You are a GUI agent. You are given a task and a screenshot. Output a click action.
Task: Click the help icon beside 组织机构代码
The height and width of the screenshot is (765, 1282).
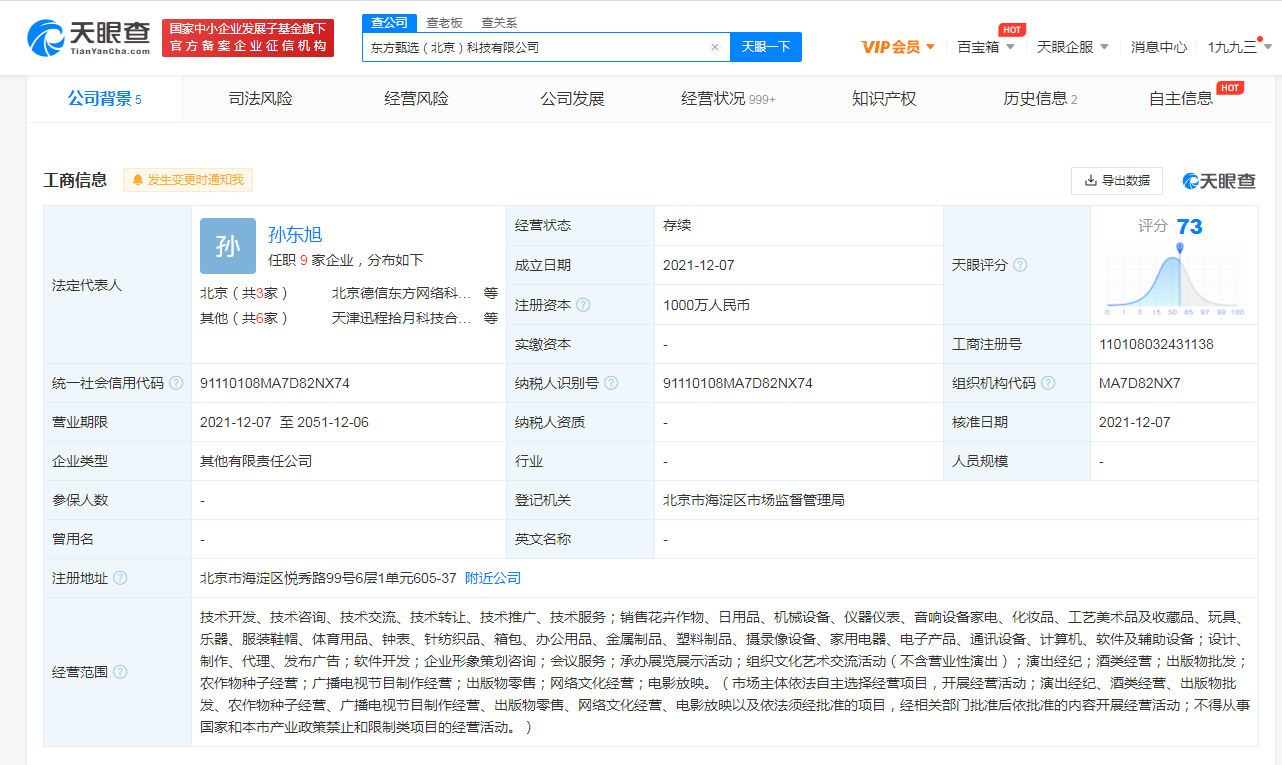click(x=1048, y=383)
